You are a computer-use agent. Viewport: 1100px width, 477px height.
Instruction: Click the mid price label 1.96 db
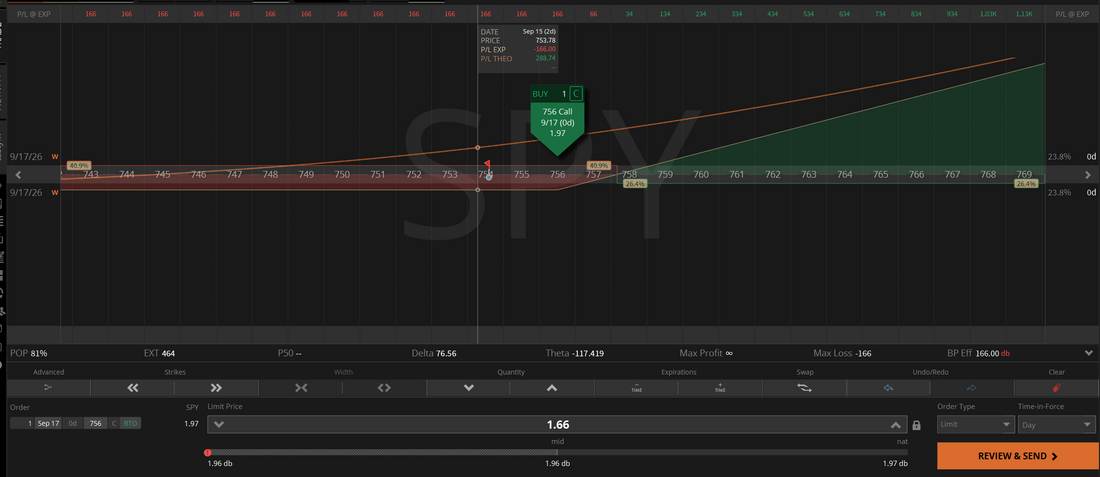click(558, 464)
